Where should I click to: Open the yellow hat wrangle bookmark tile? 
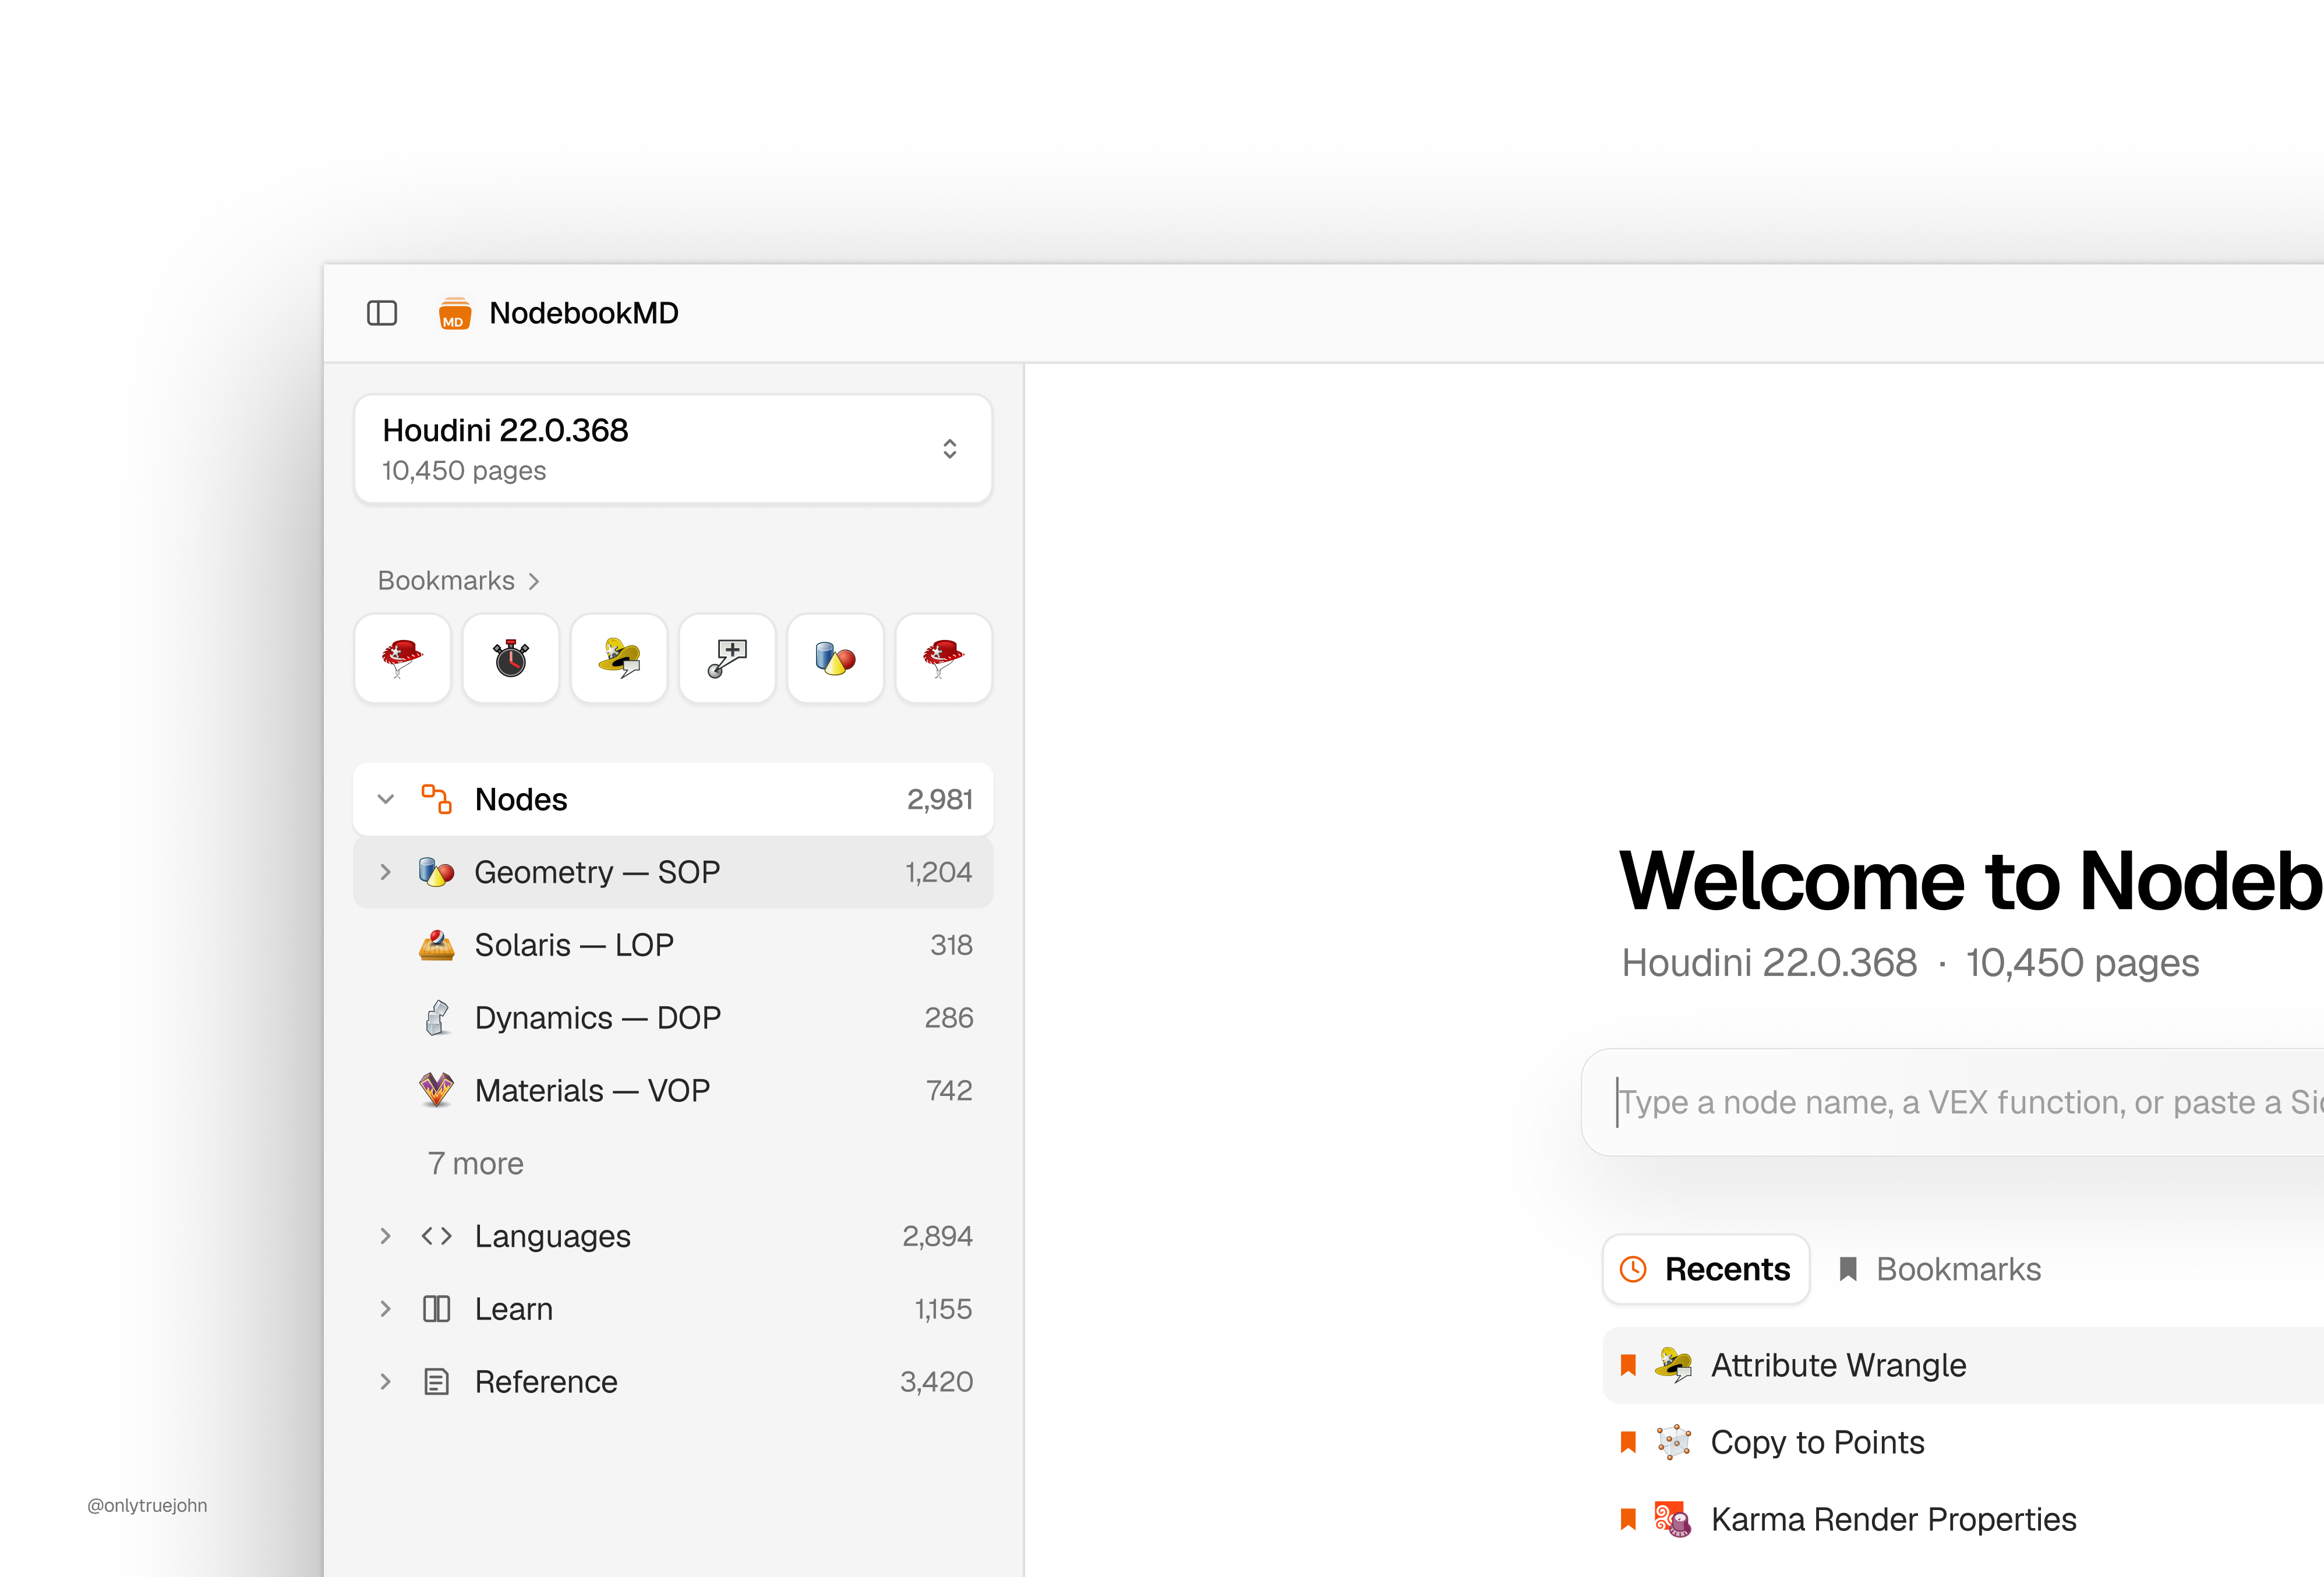pos(619,658)
